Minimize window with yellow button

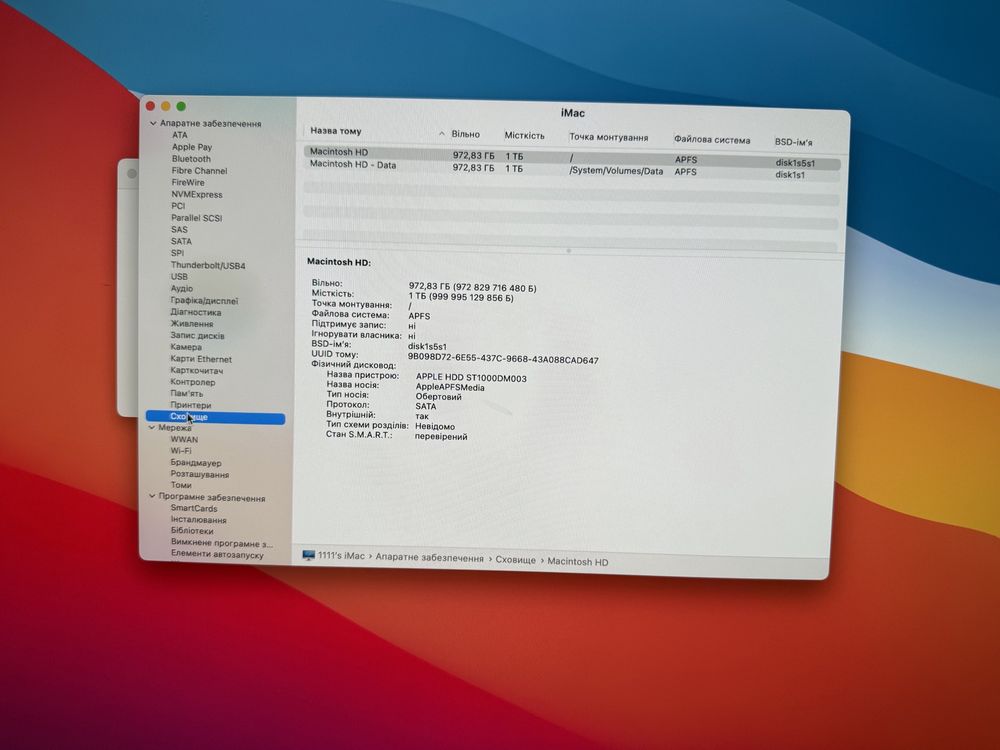(165, 106)
